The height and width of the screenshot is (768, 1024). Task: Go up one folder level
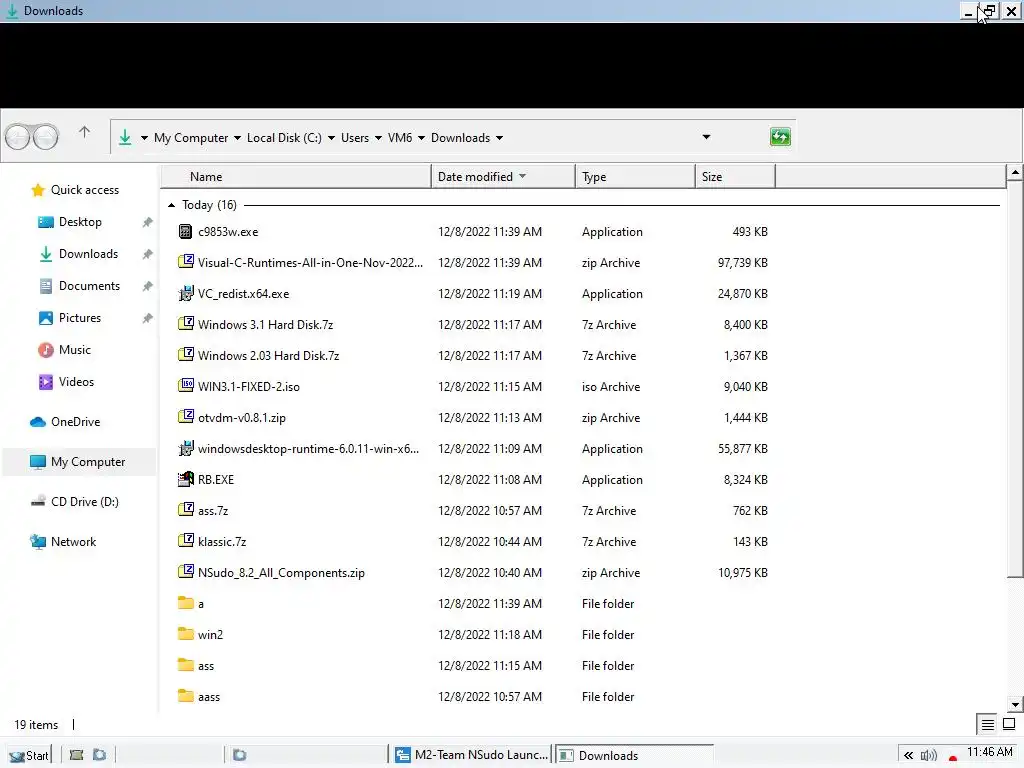(84, 133)
